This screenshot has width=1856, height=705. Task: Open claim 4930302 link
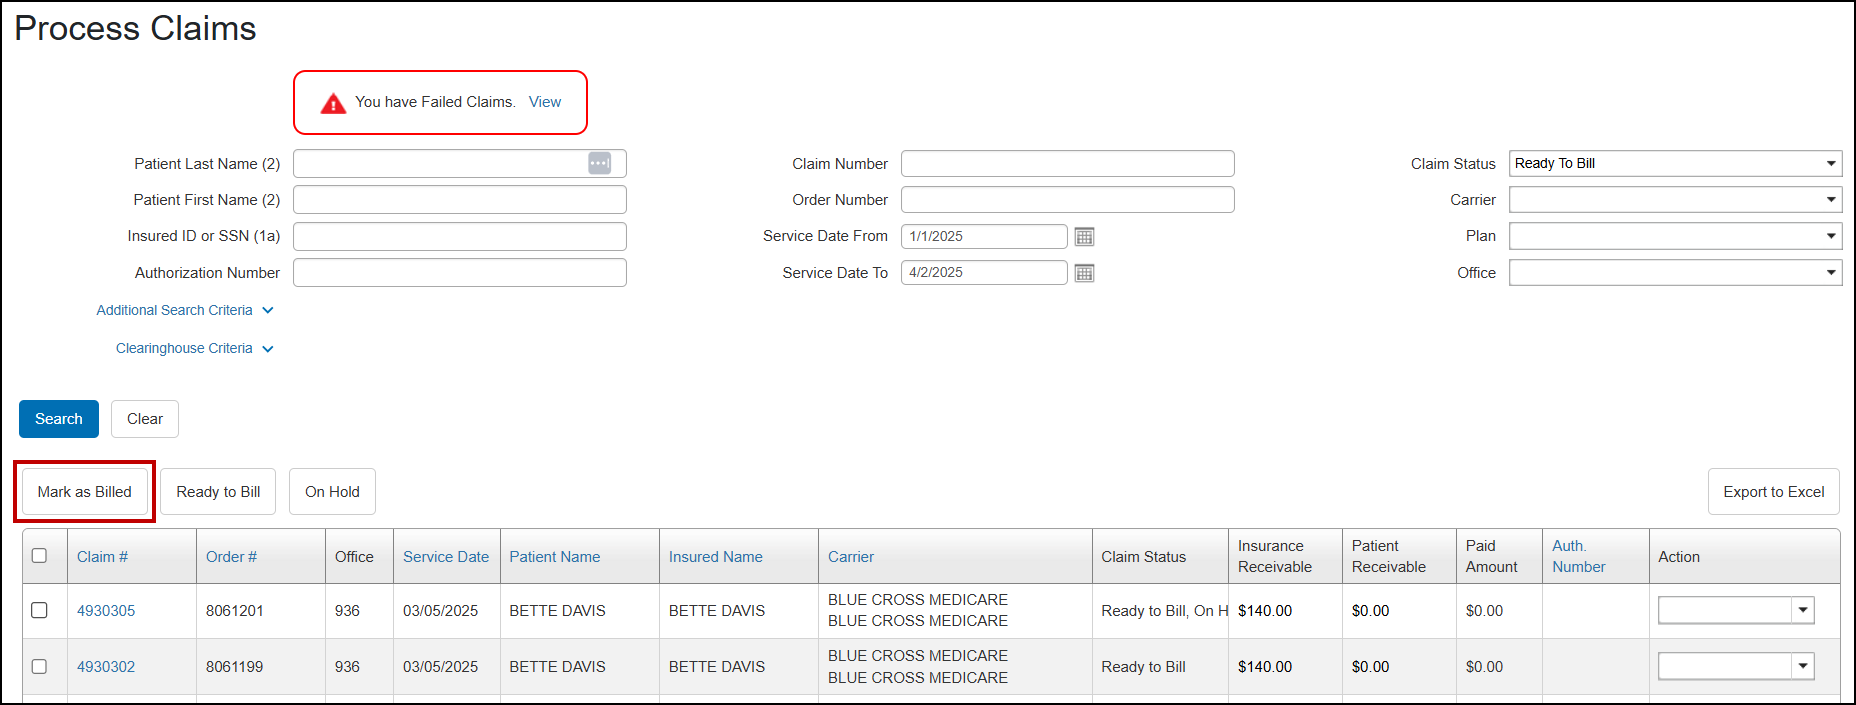(x=106, y=667)
